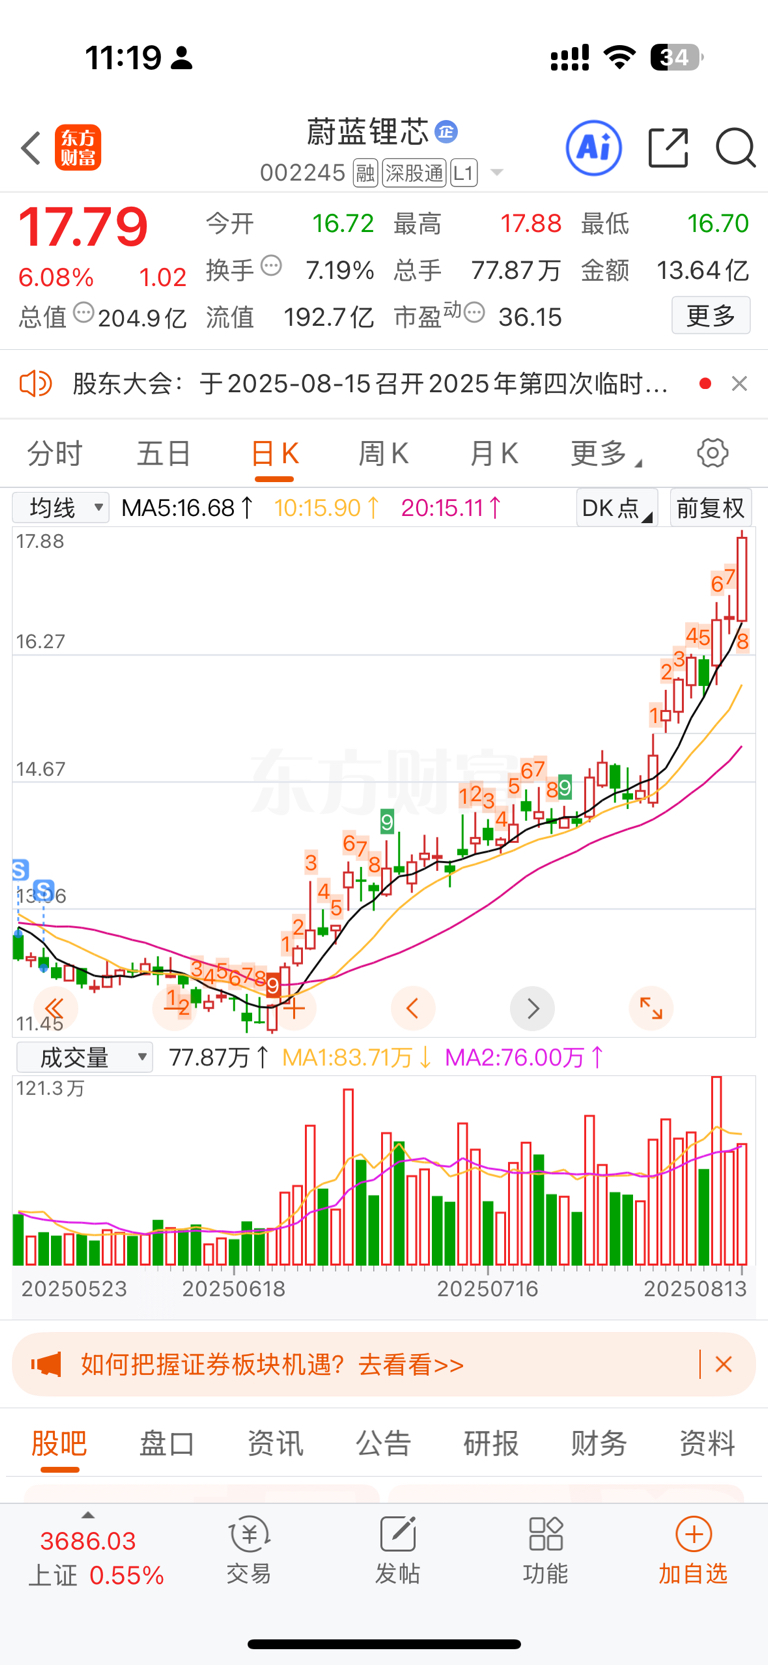Tap the 更多 quote details button
This screenshot has height=1665, width=769.
[711, 316]
